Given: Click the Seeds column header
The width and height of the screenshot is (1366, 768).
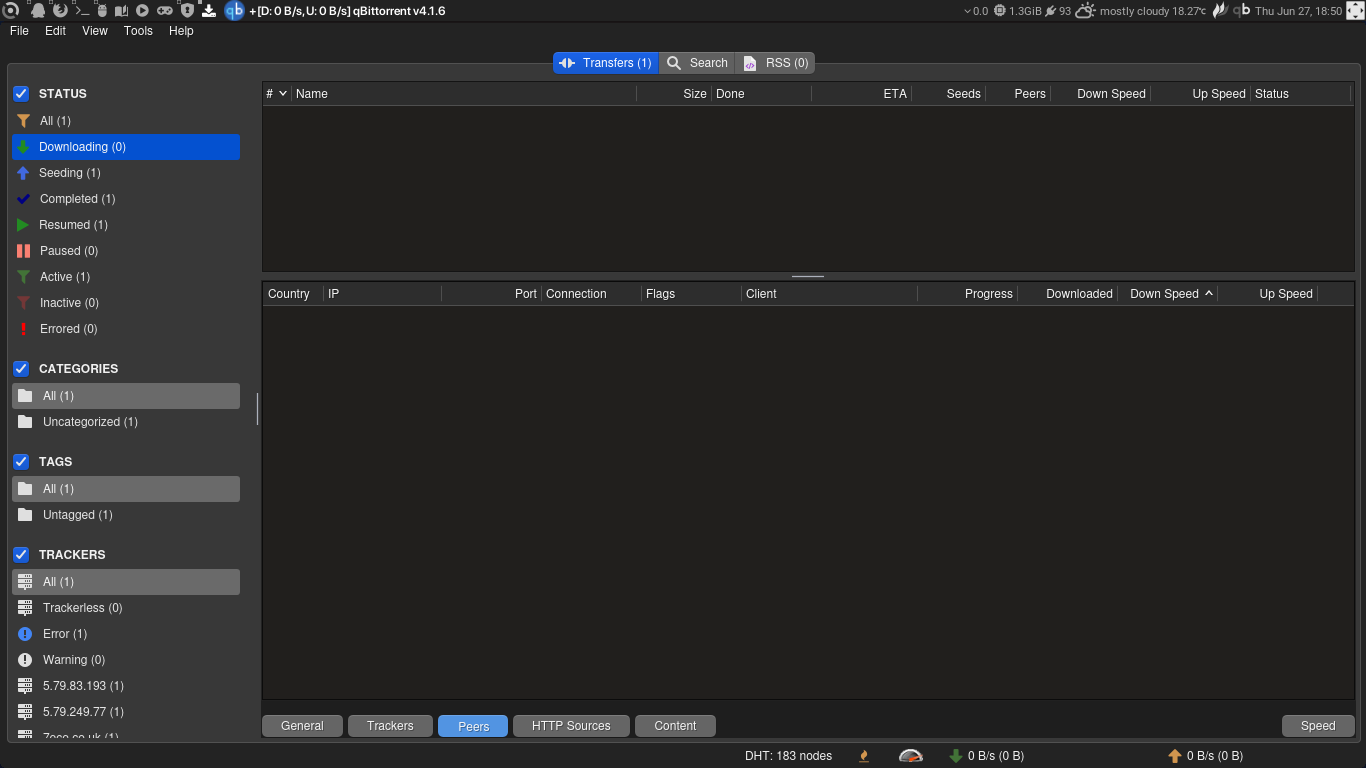Looking at the screenshot, I should [x=948, y=94].
